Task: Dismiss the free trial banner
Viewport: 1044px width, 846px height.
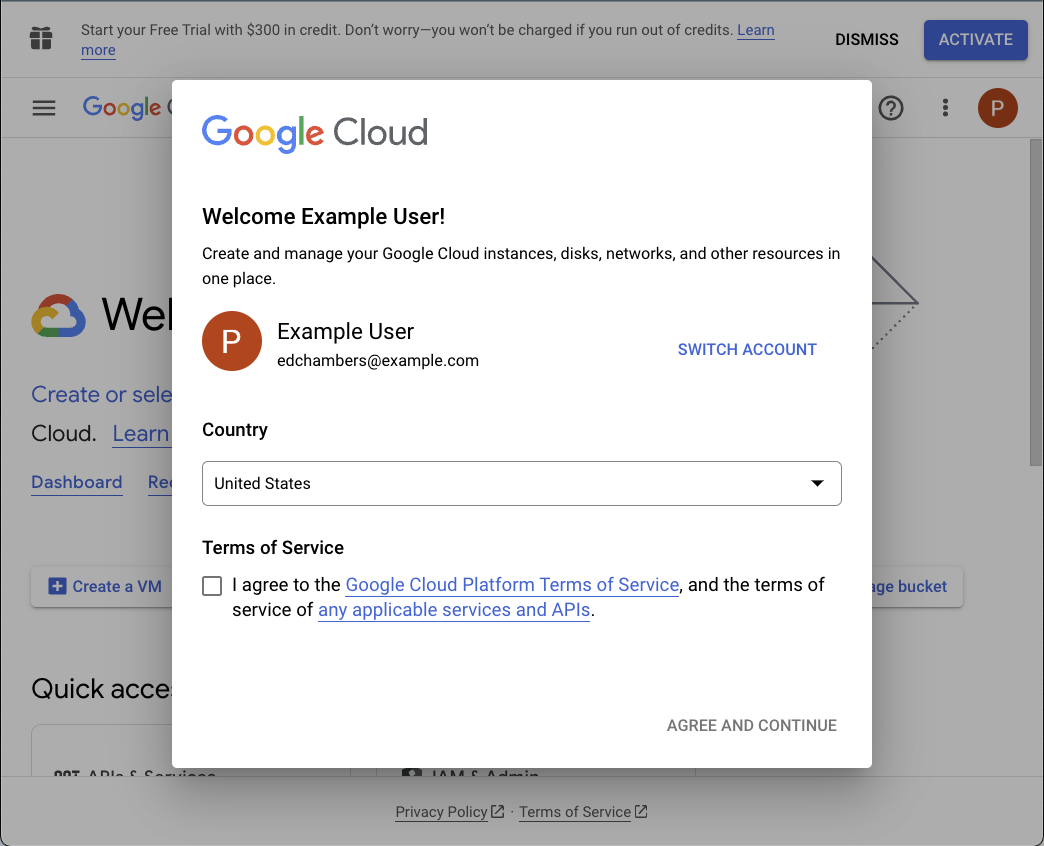Action: pyautogui.click(x=866, y=40)
